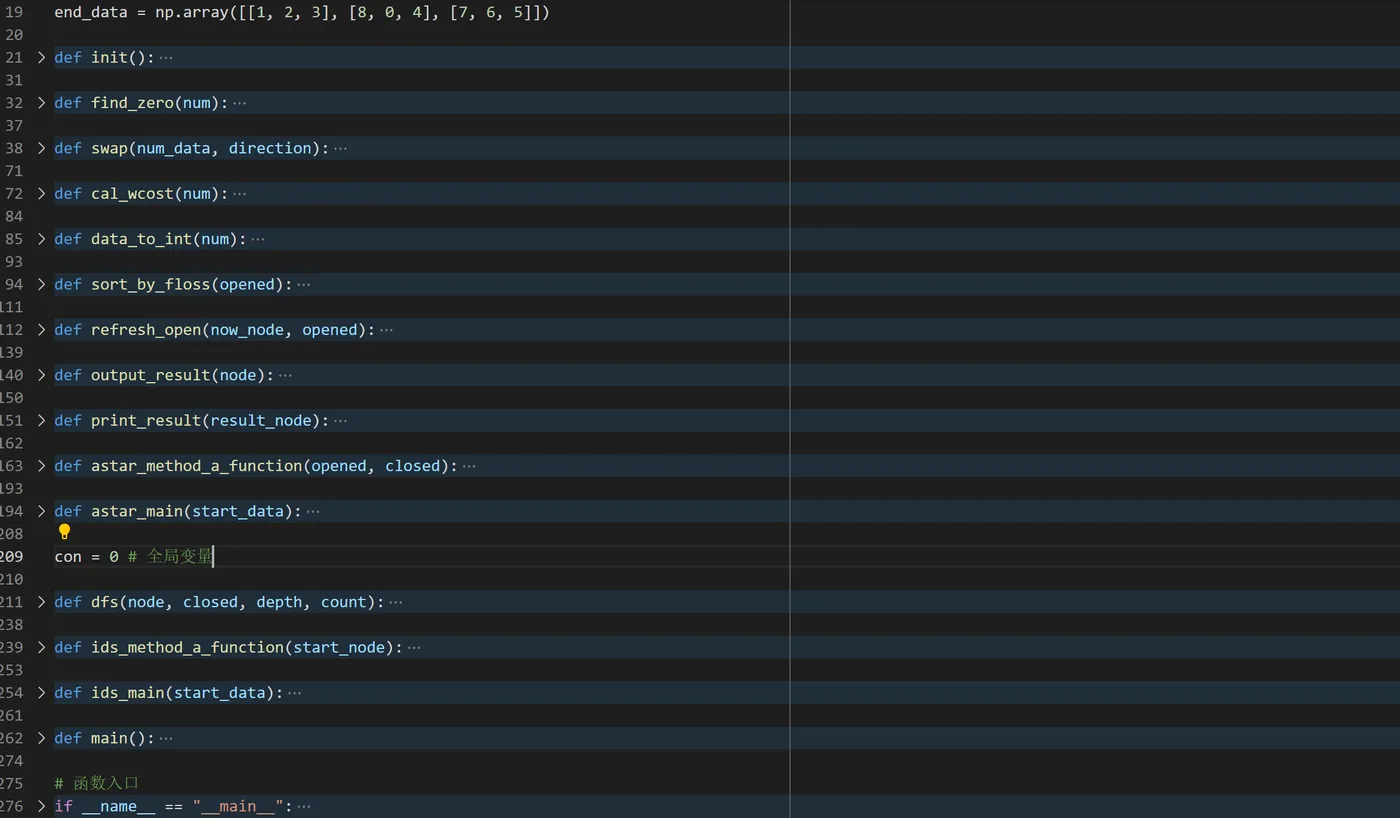
Task: Unfold the astar_main function chevron
Action: point(41,511)
